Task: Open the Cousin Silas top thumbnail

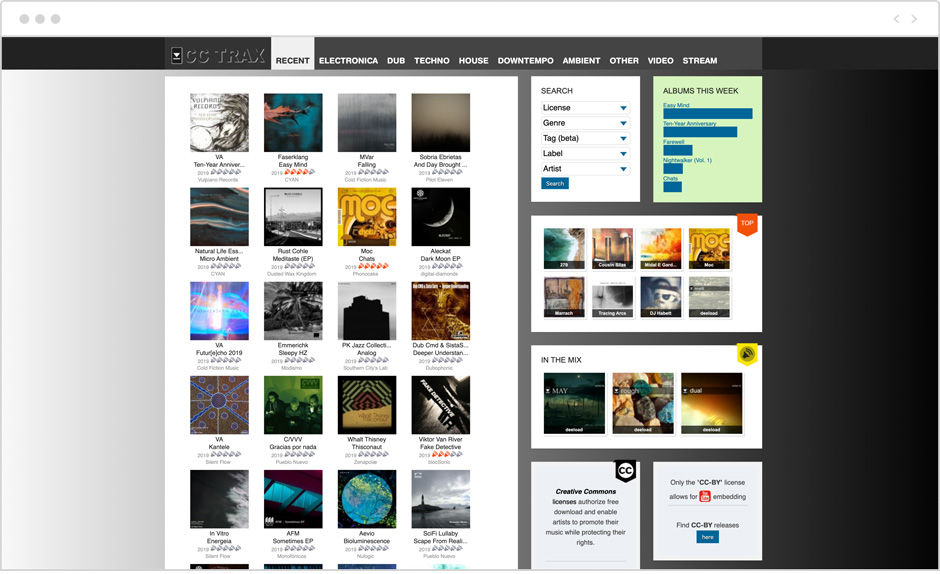Action: point(612,248)
